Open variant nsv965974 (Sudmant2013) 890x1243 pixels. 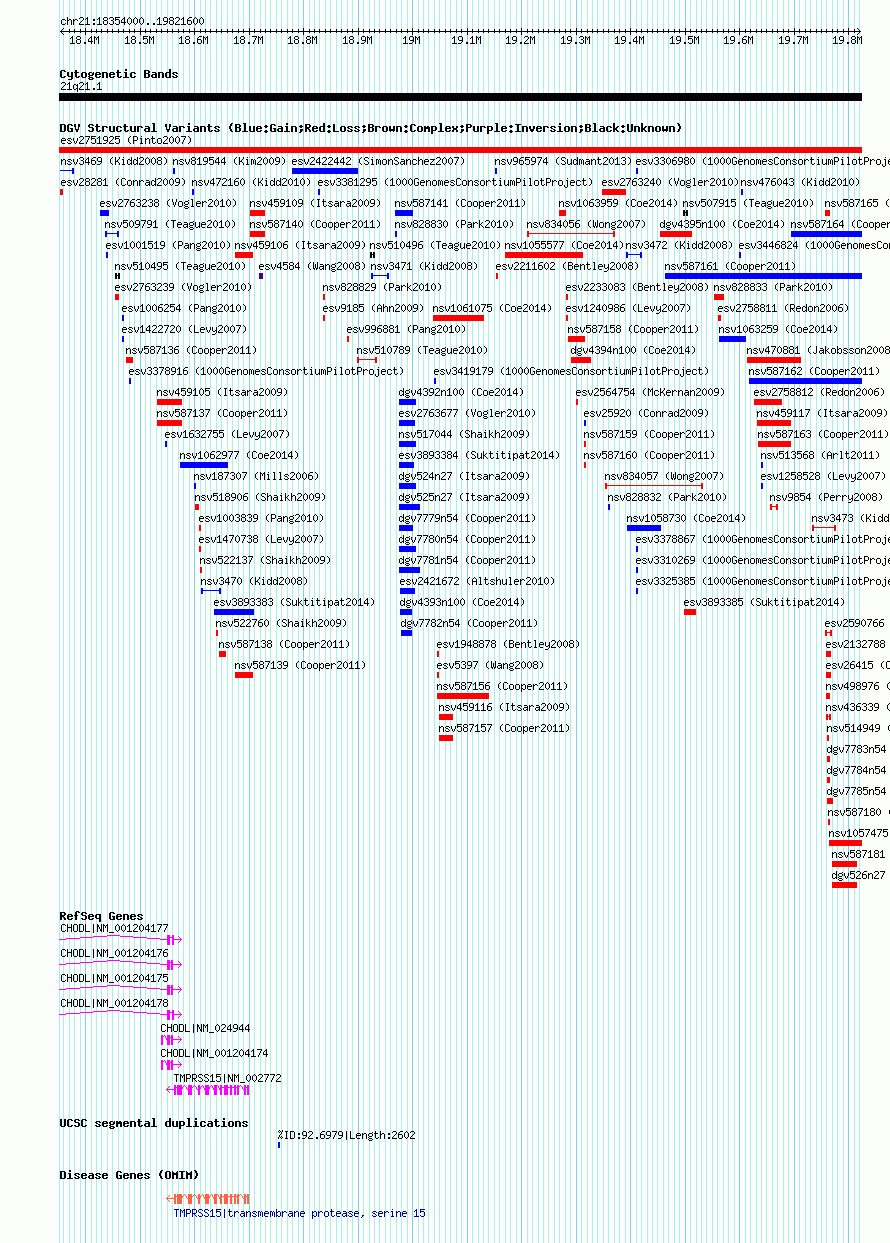pos(563,161)
